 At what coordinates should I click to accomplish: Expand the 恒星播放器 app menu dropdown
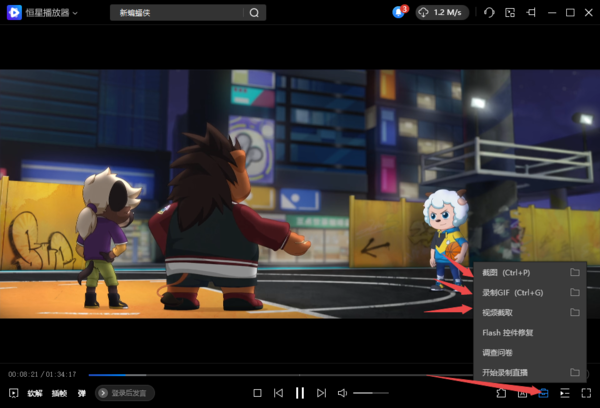[74, 13]
